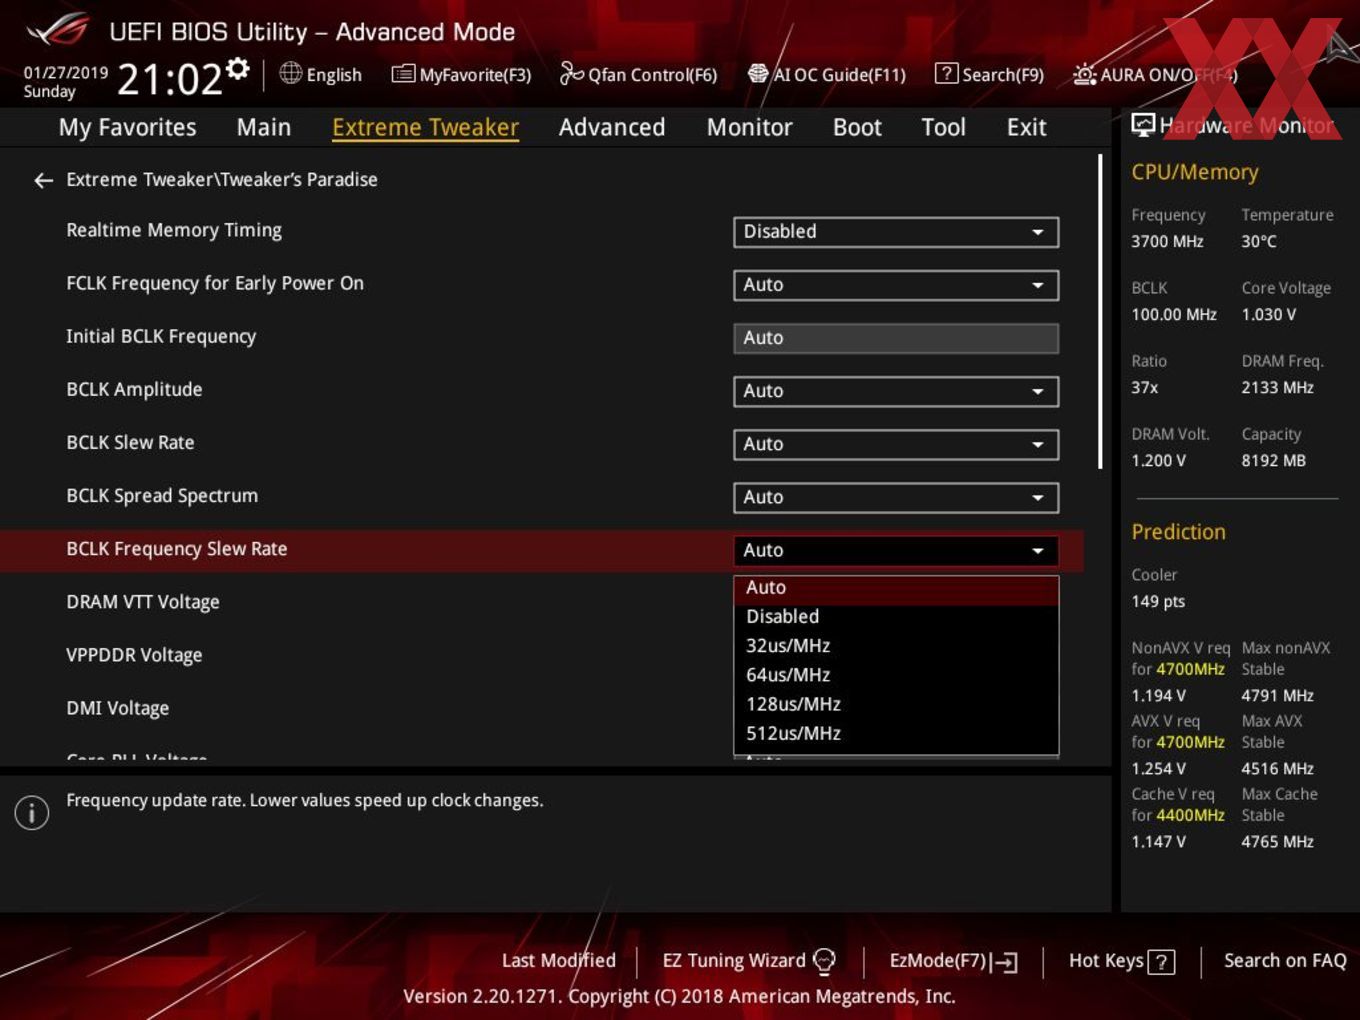
Task: Collapse BCLK Frequency Slew Rate dropdown
Action: point(896,550)
